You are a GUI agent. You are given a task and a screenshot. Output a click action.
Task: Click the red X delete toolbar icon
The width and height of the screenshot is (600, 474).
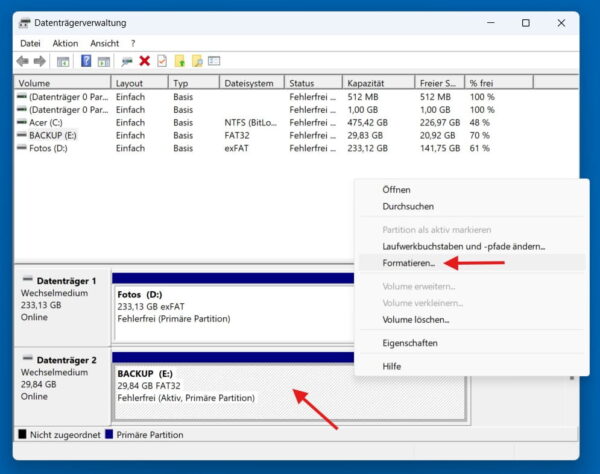[x=145, y=61]
